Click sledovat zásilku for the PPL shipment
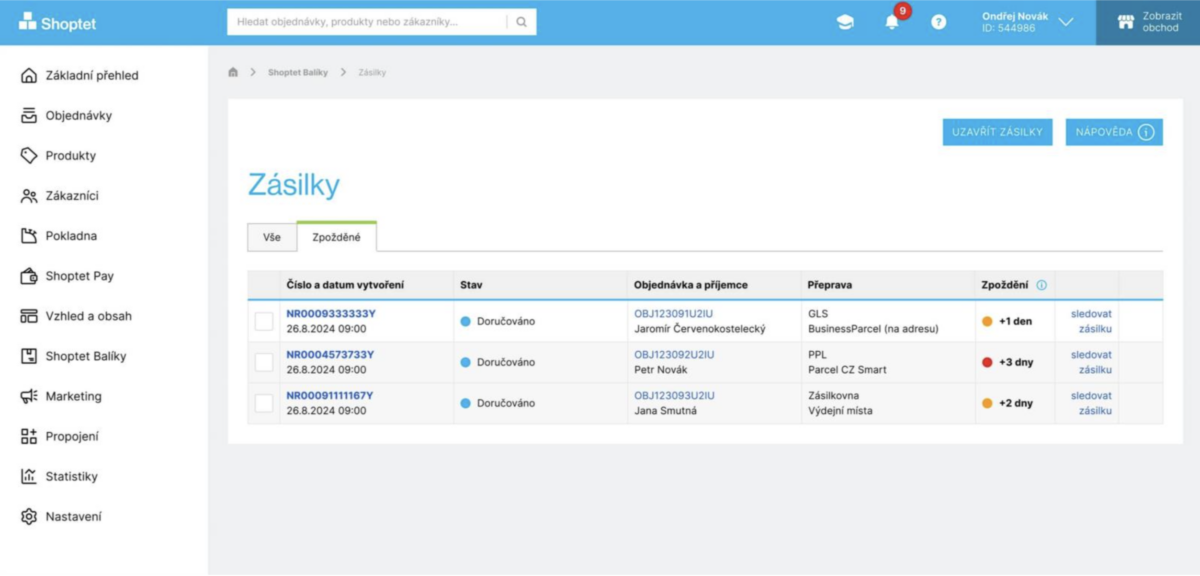The height and width of the screenshot is (576, 1200). coord(1091,362)
